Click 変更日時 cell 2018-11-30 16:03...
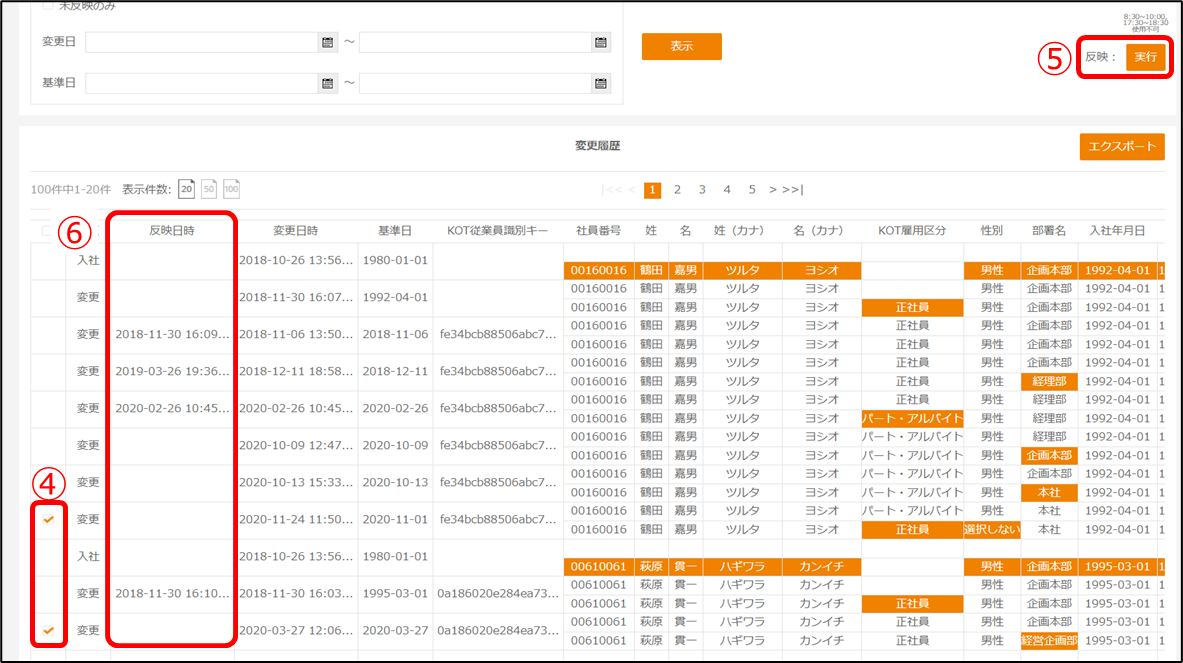Screen dimensions: 1183x663 pyautogui.click(x=296, y=594)
